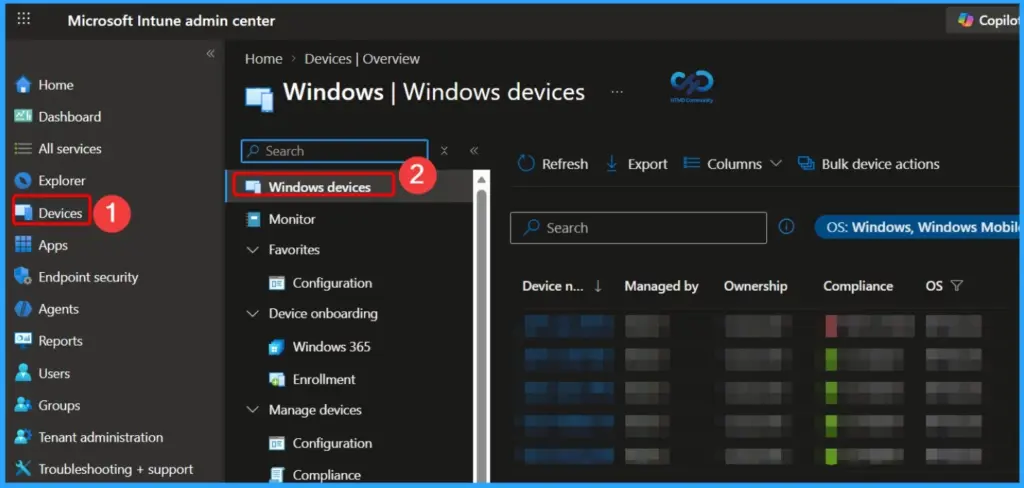
Task: Focus the blade menu Search box
Action: [x=334, y=151]
